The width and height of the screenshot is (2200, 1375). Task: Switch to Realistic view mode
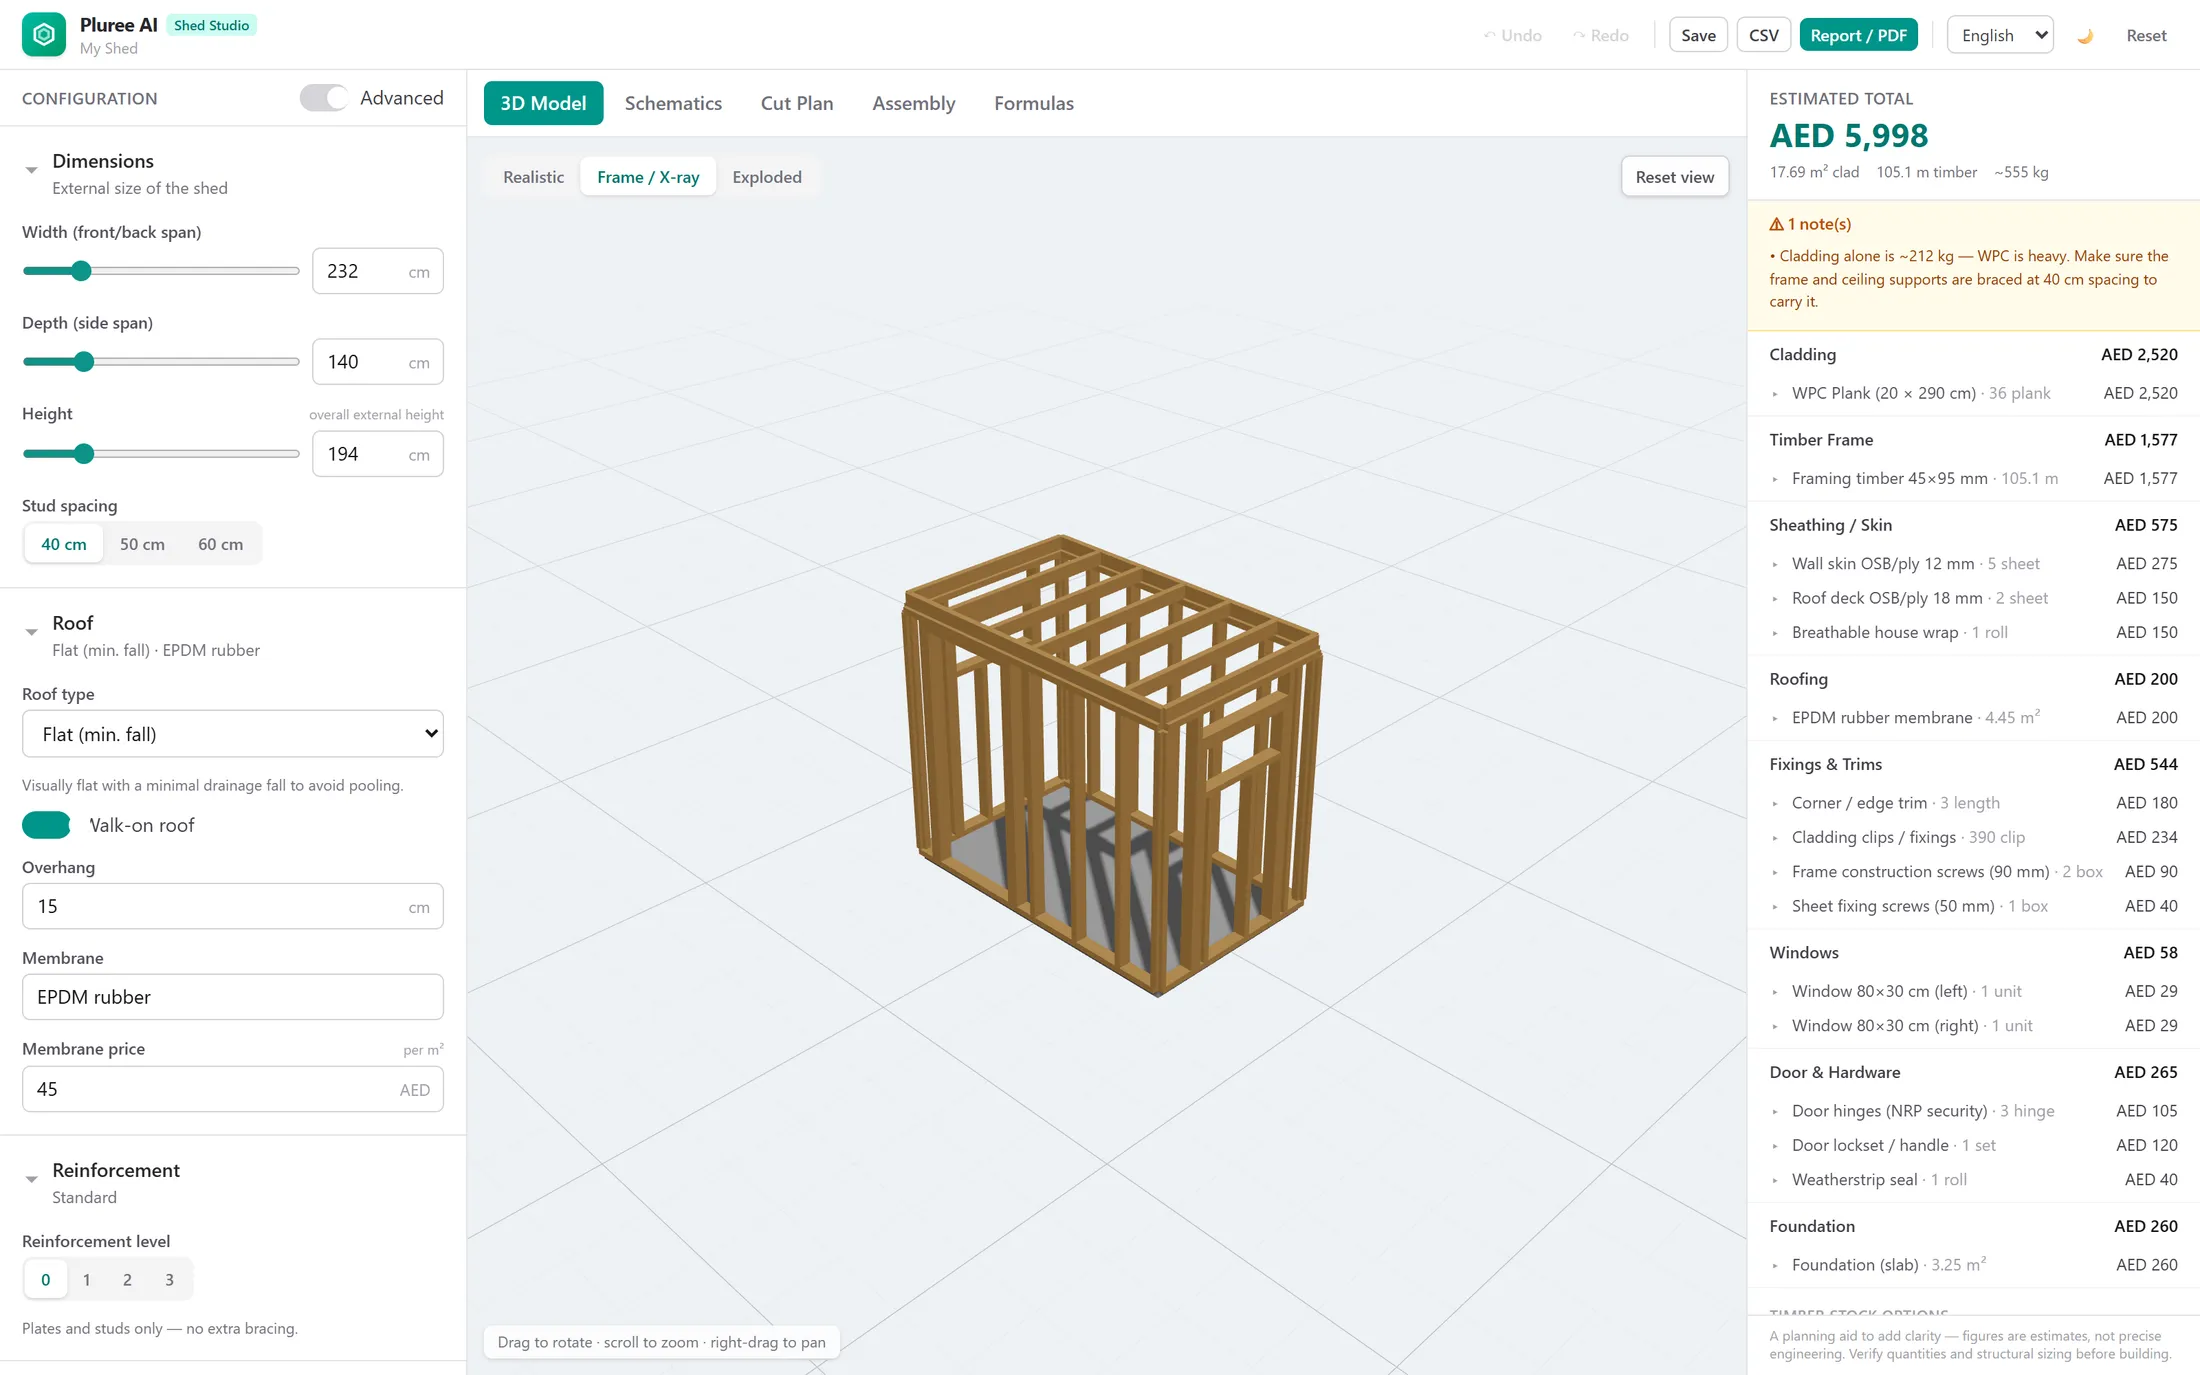(533, 177)
